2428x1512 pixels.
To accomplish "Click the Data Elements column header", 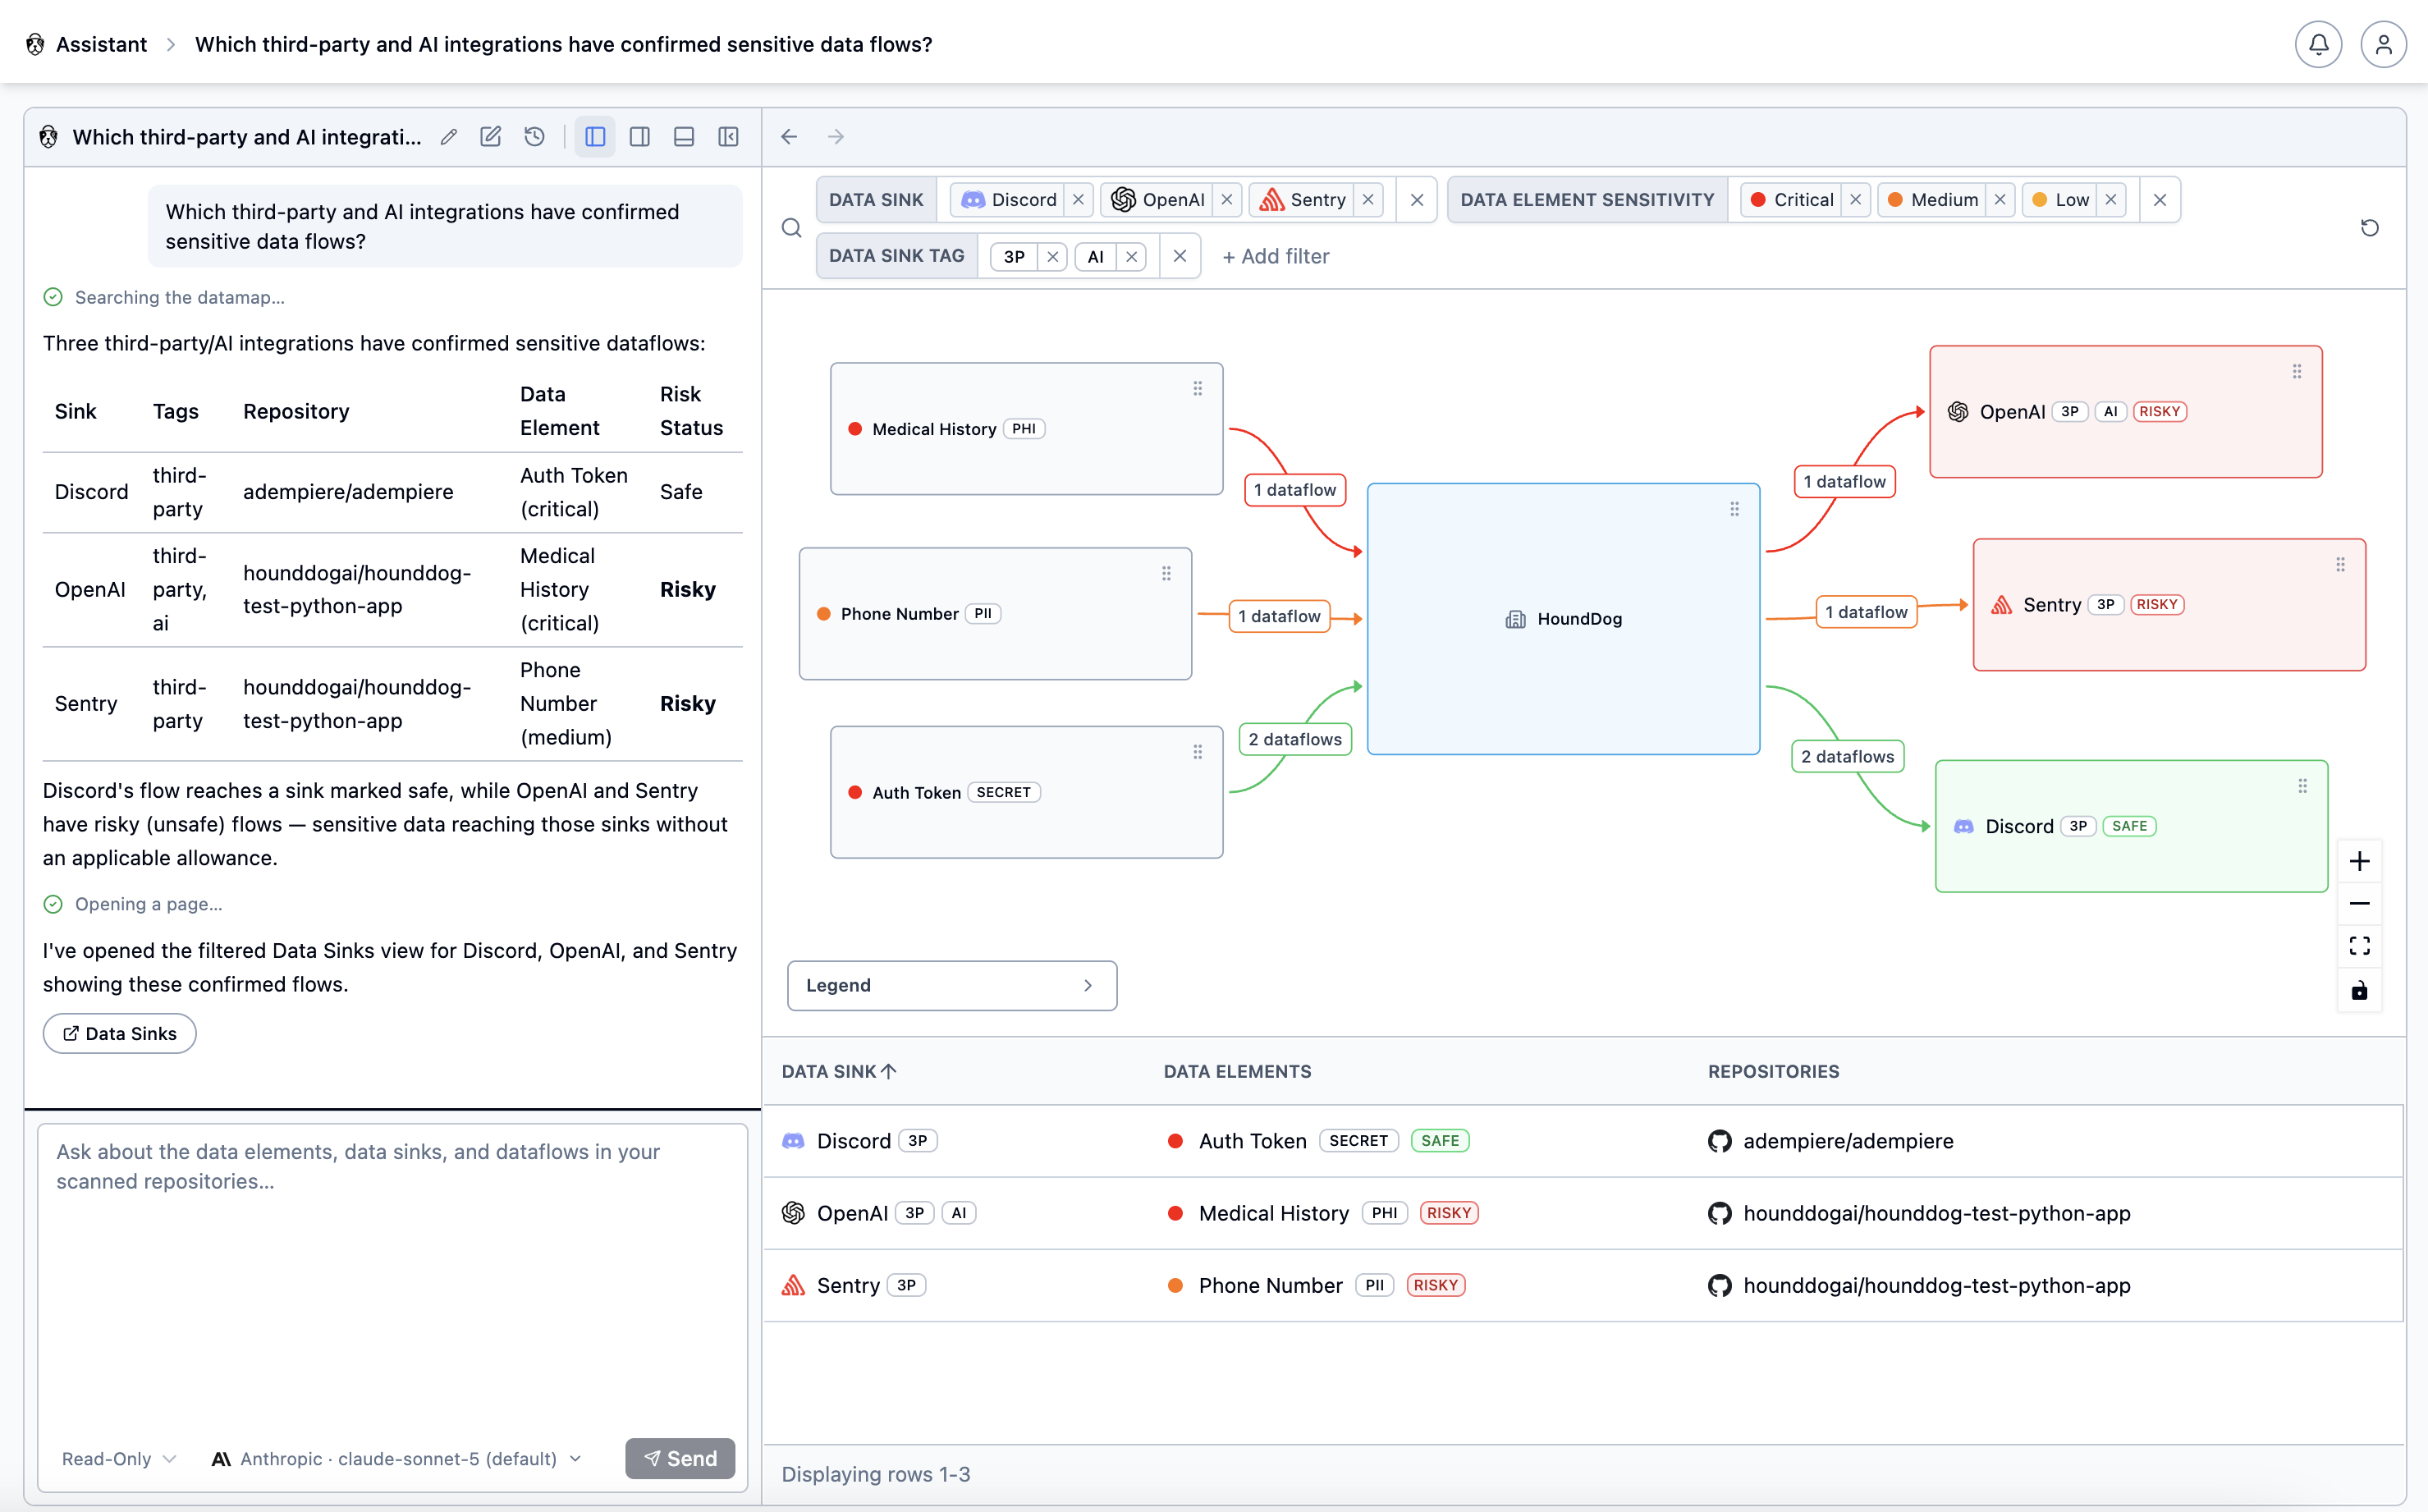I will tap(1237, 1071).
